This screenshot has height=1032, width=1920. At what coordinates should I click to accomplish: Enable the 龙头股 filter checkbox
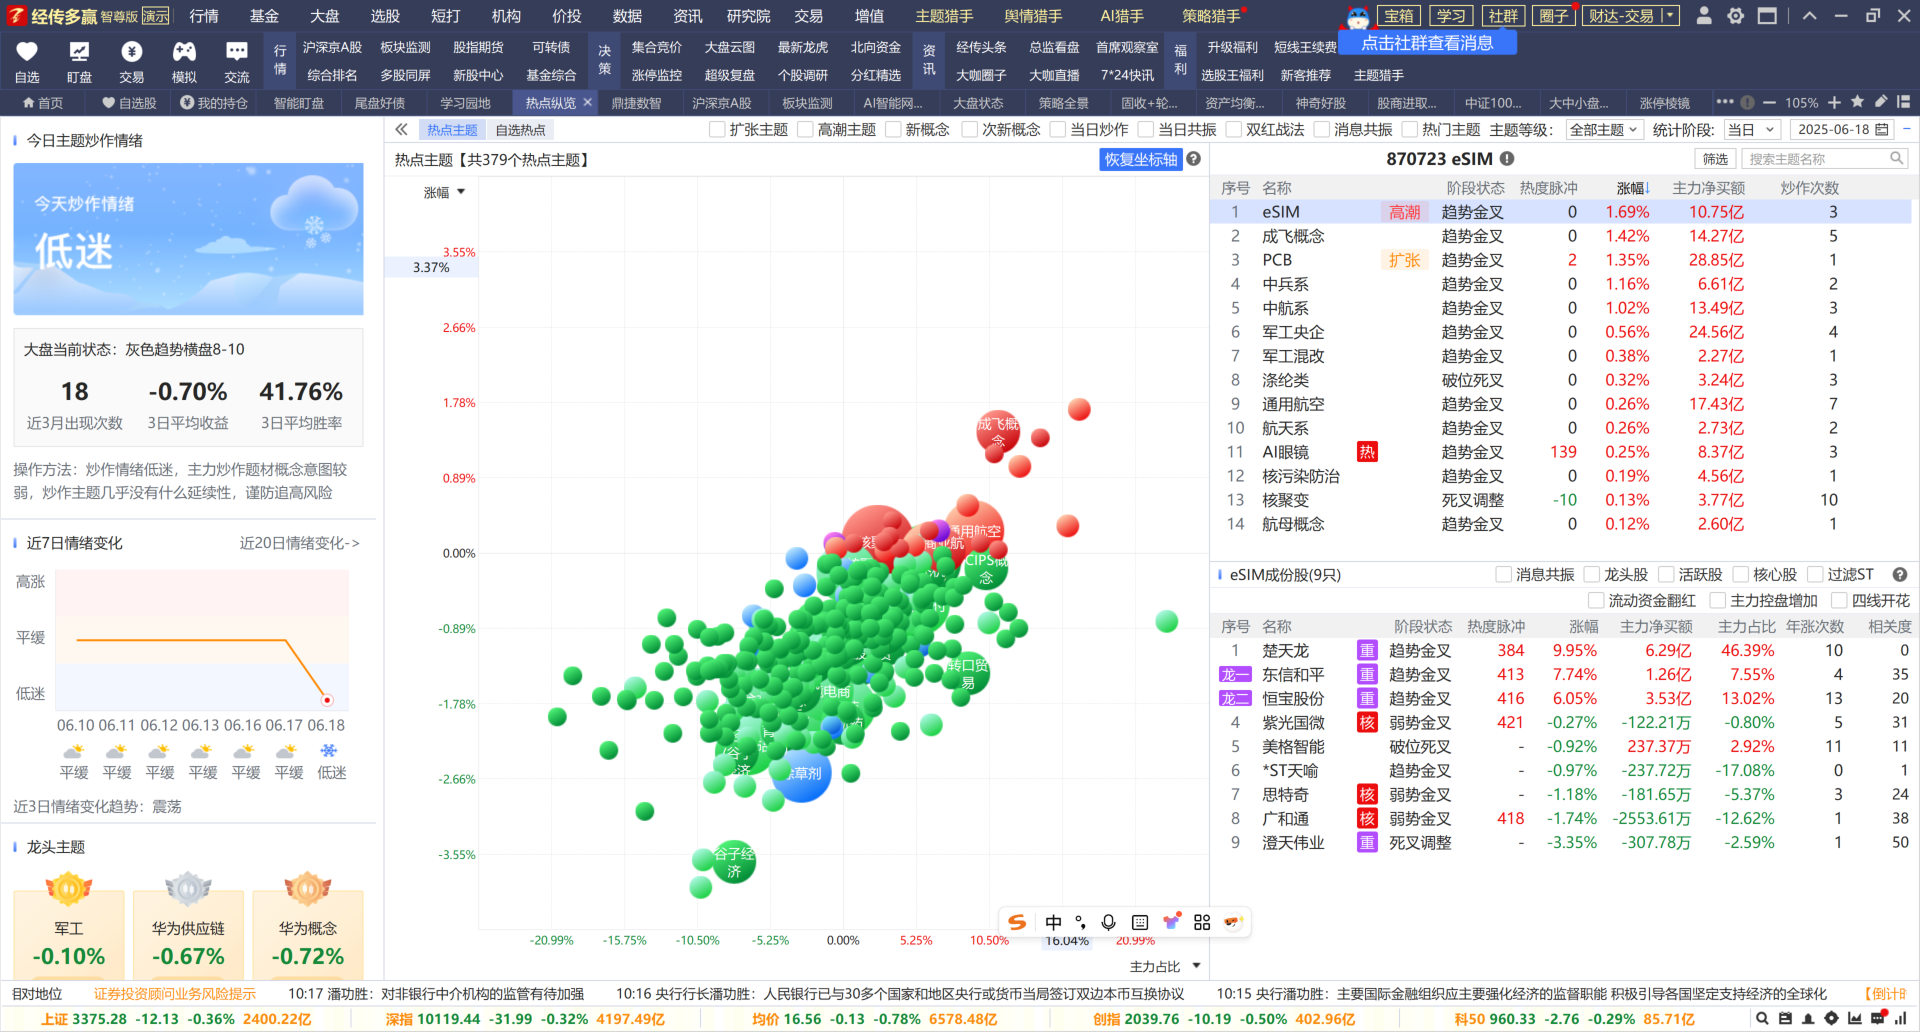pos(1592,574)
